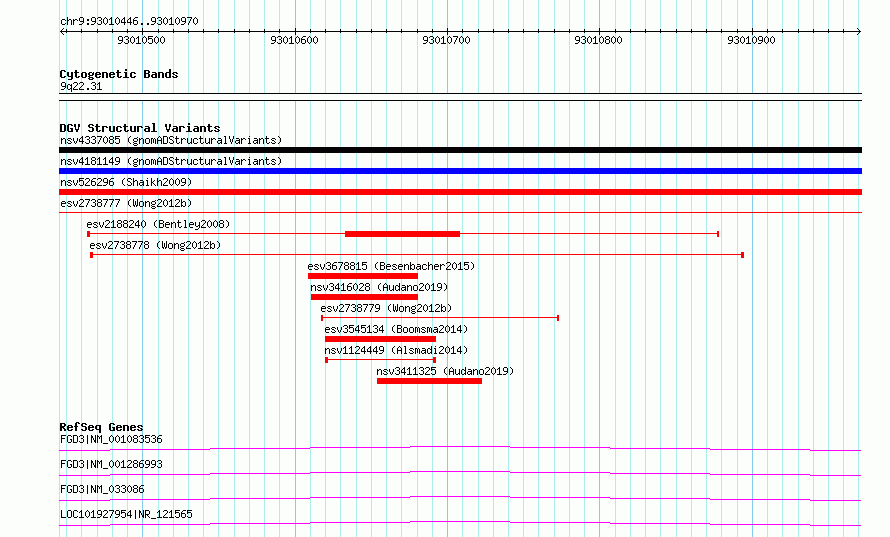Click ruler position 93010500
This screenshot has height=537, width=890.
tap(141, 40)
